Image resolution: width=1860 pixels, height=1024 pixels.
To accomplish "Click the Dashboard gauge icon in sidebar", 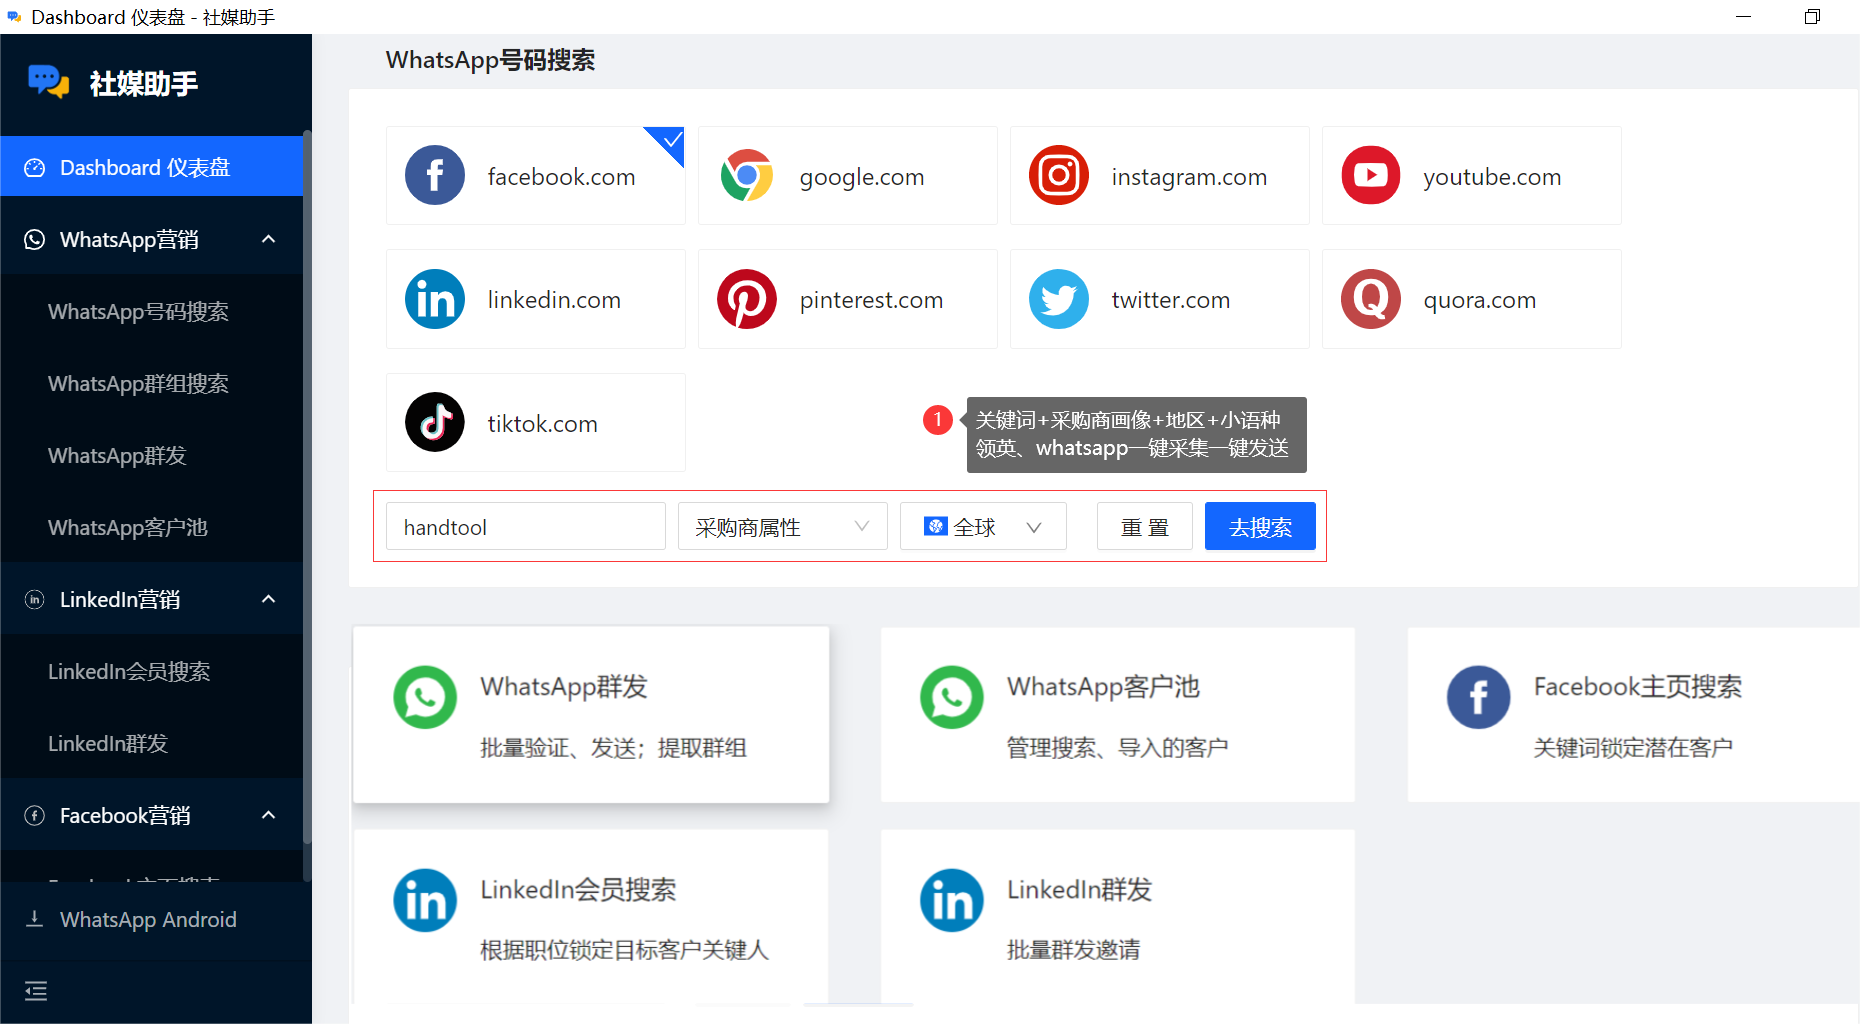I will 35,168.
